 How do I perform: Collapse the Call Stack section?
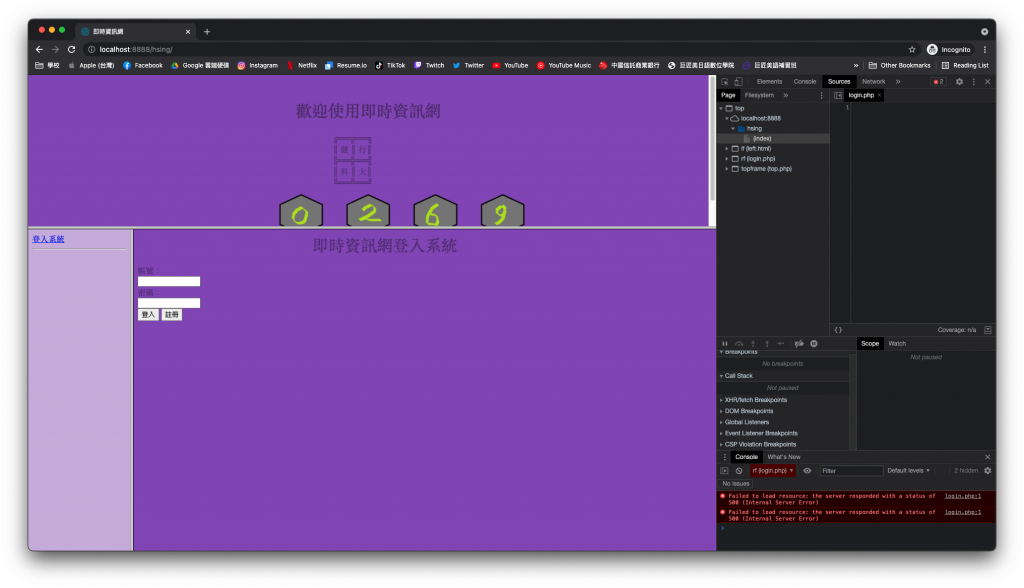(739, 376)
